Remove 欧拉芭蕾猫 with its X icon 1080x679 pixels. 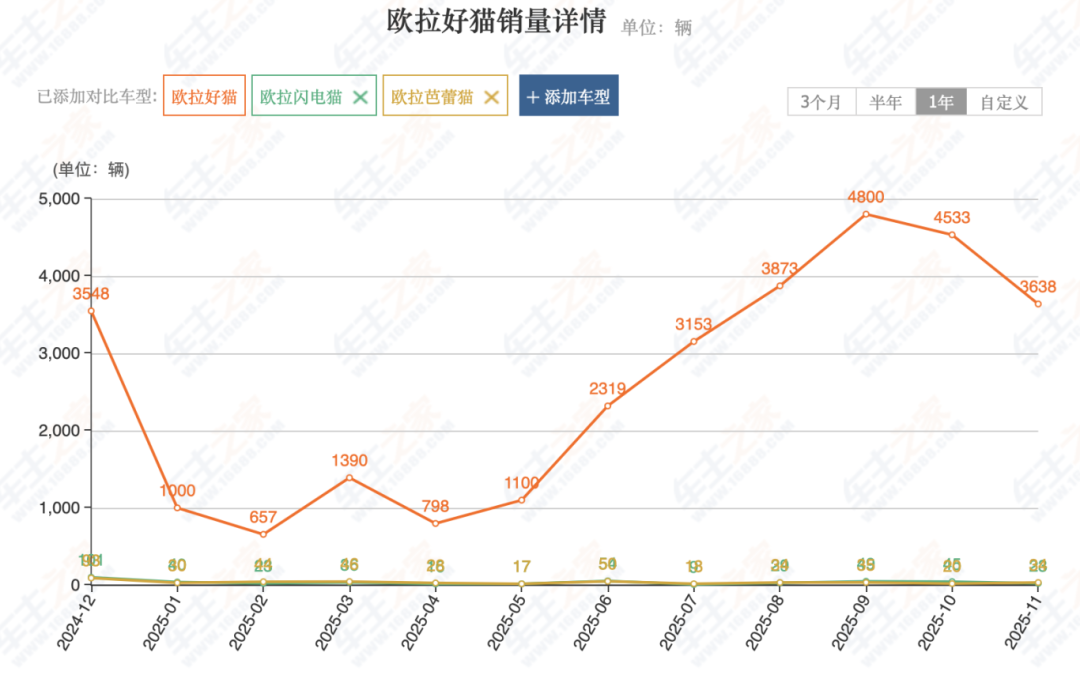[x=491, y=97]
